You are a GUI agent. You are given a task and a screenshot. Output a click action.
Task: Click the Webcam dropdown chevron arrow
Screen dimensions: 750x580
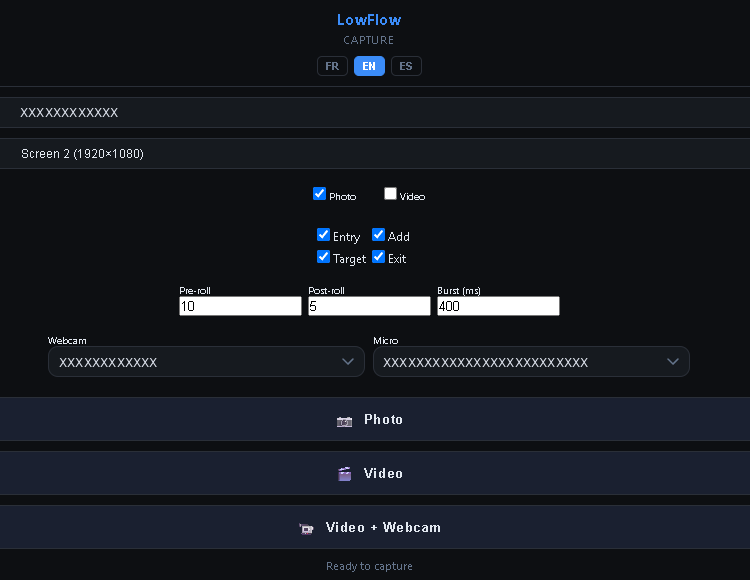[x=348, y=361]
